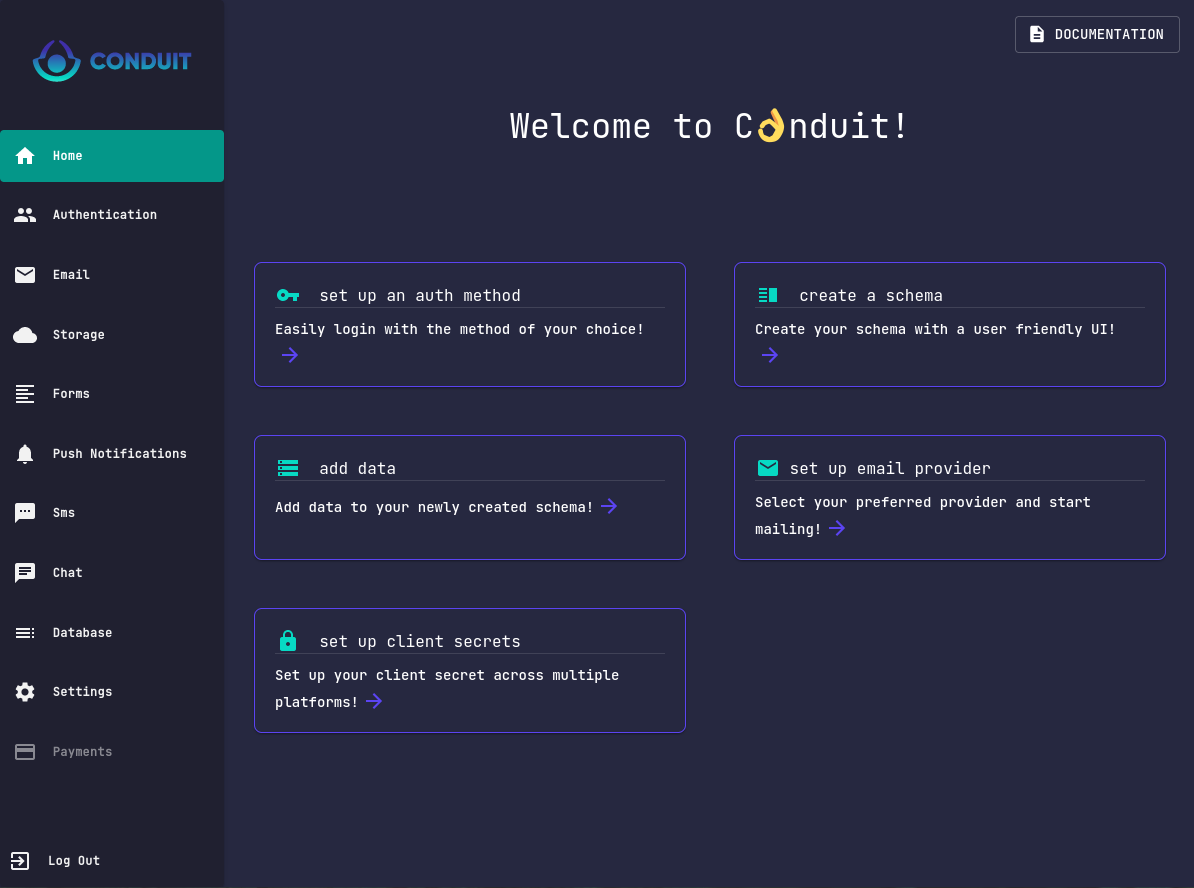Viewport: 1194px width, 888px height.
Task: Open the 'create a schema' card title
Action: pyautogui.click(x=870, y=295)
